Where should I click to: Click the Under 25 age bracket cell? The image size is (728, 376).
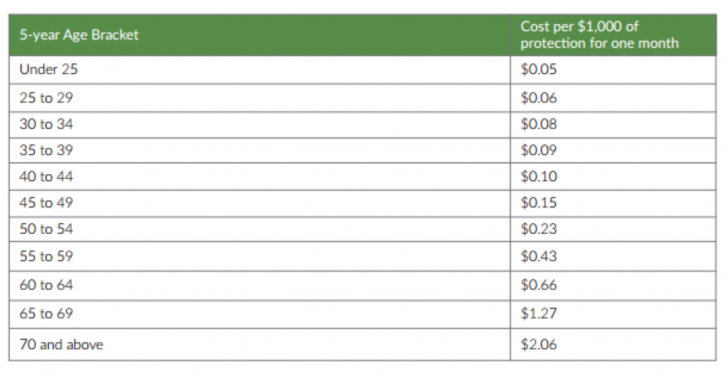pos(260,70)
